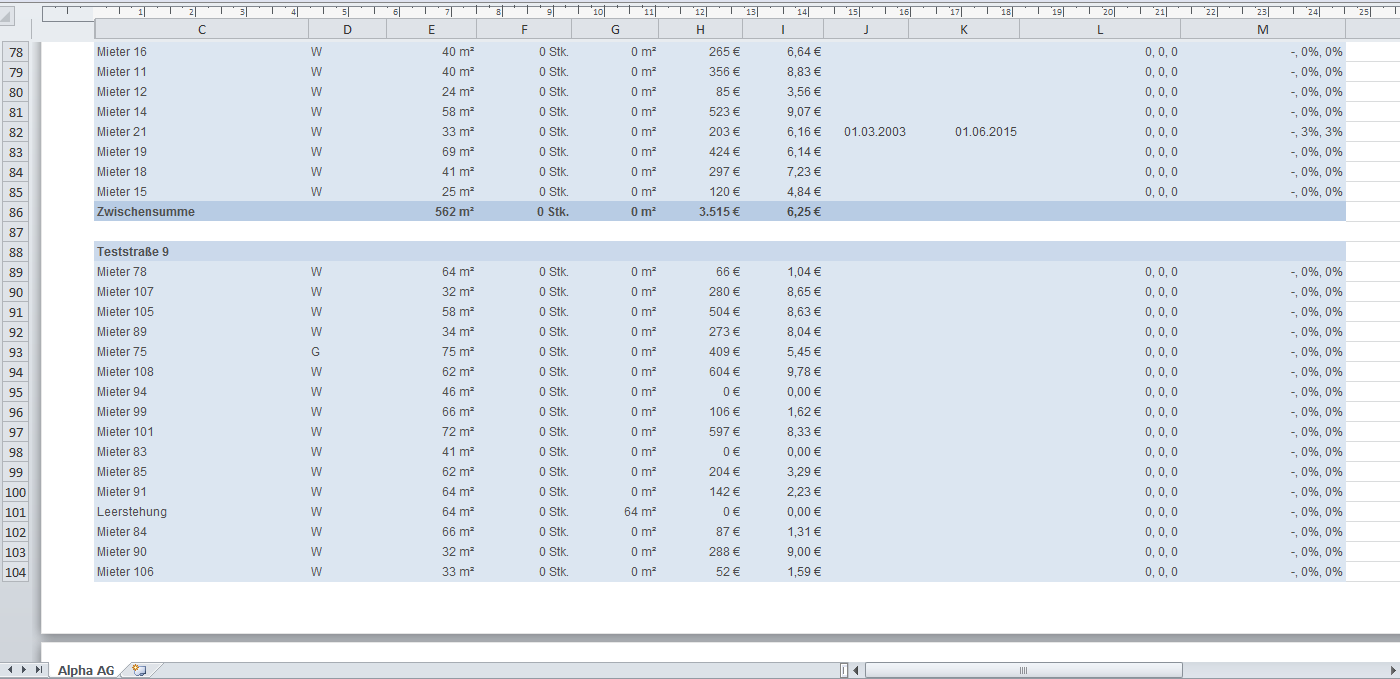
Task: Click the '356 €' rent cell
Action: coord(700,71)
